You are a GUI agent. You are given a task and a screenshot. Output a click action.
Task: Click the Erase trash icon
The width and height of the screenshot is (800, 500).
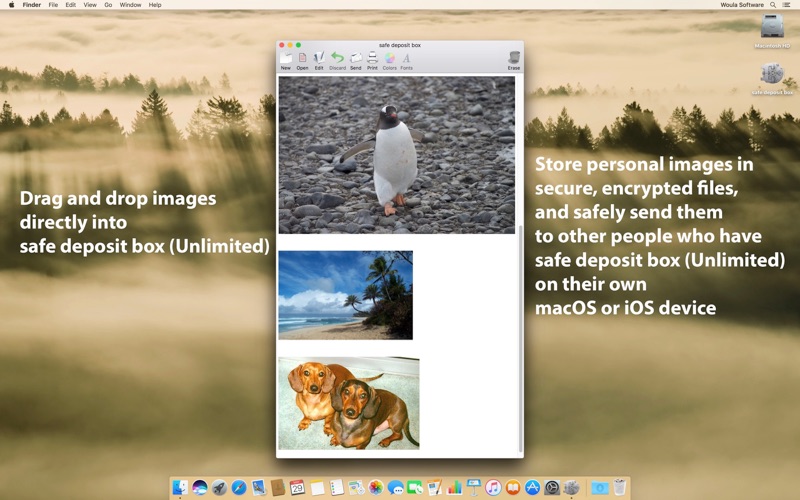coord(514,59)
